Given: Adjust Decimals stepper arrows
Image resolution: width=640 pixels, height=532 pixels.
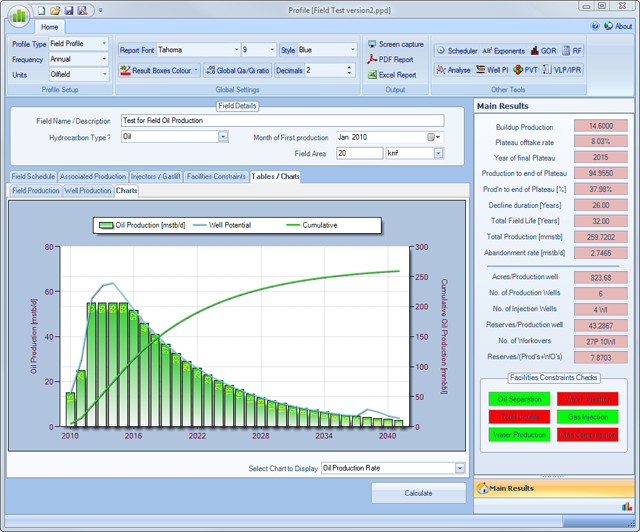Looking at the screenshot, I should pyautogui.click(x=349, y=70).
